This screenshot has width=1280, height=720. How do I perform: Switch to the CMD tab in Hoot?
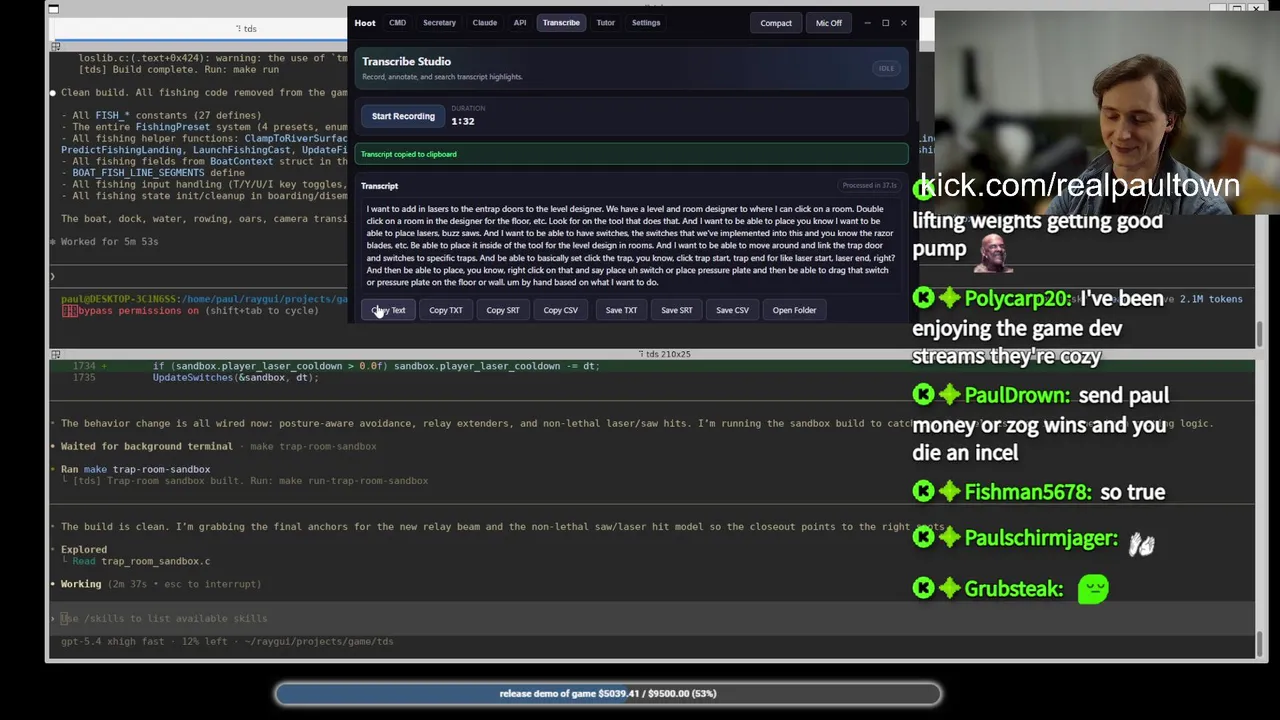(x=397, y=23)
